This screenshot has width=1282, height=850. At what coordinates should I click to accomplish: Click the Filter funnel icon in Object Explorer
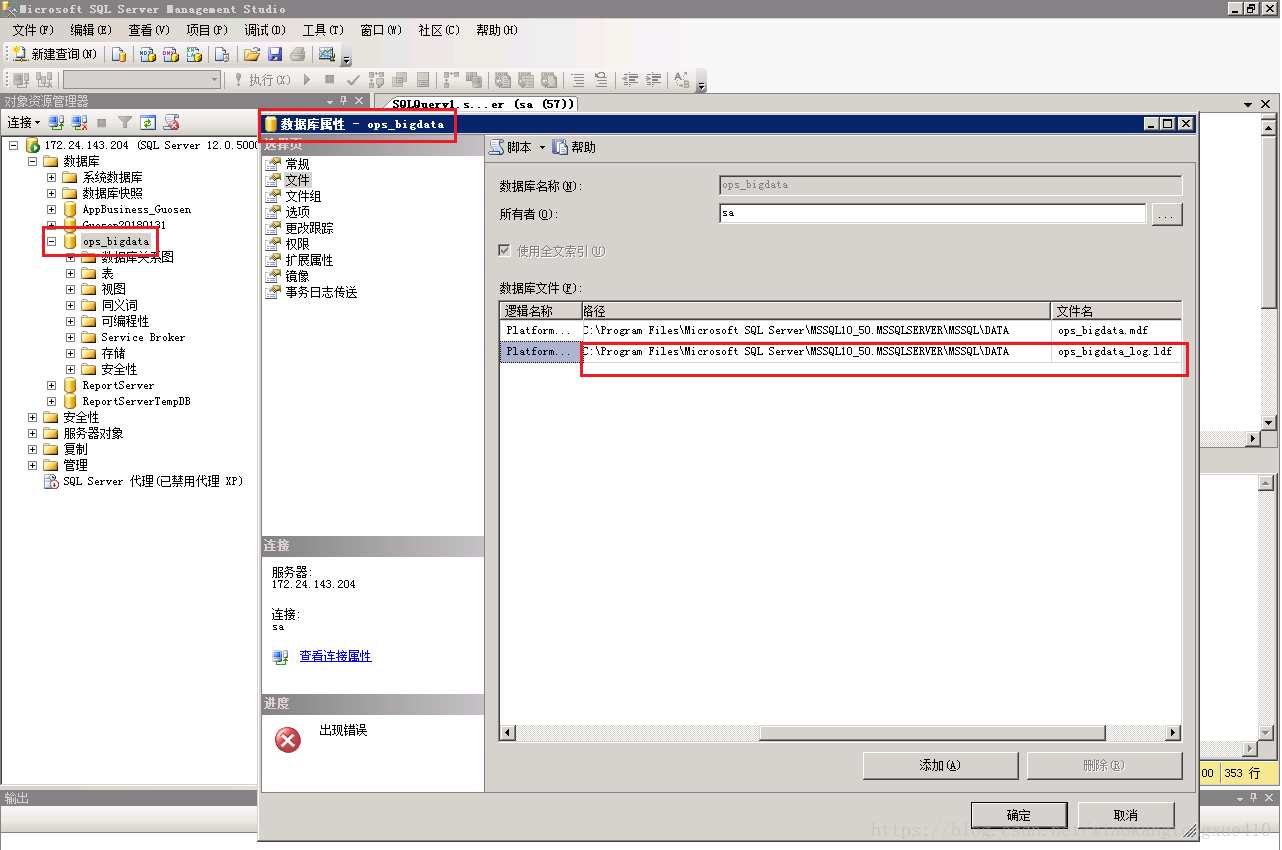pos(125,122)
